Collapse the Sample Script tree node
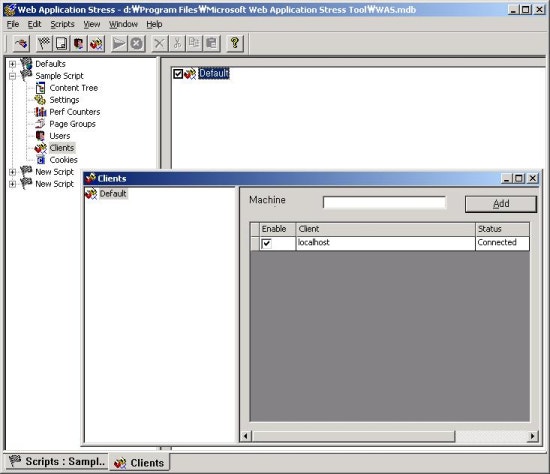 (x=12, y=76)
